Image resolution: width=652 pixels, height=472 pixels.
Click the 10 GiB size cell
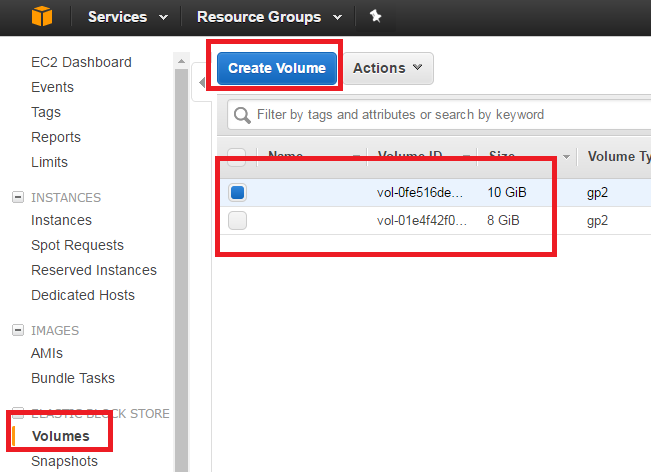pos(507,193)
